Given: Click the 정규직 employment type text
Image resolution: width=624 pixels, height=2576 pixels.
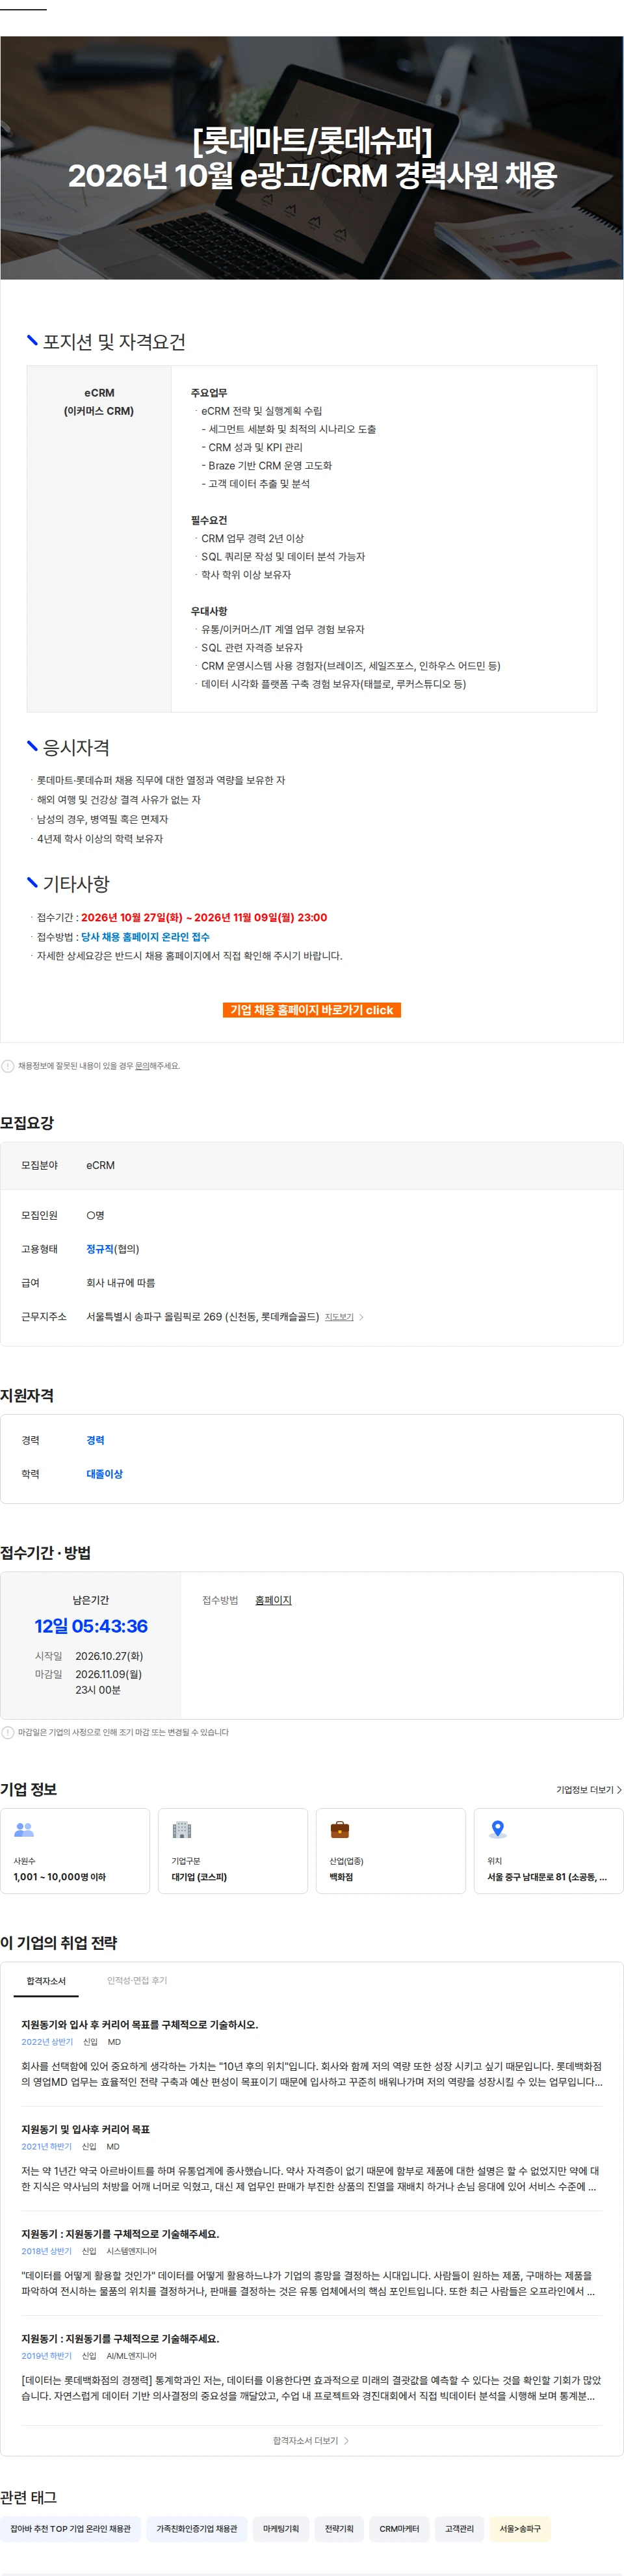Looking at the screenshot, I should 100,1249.
